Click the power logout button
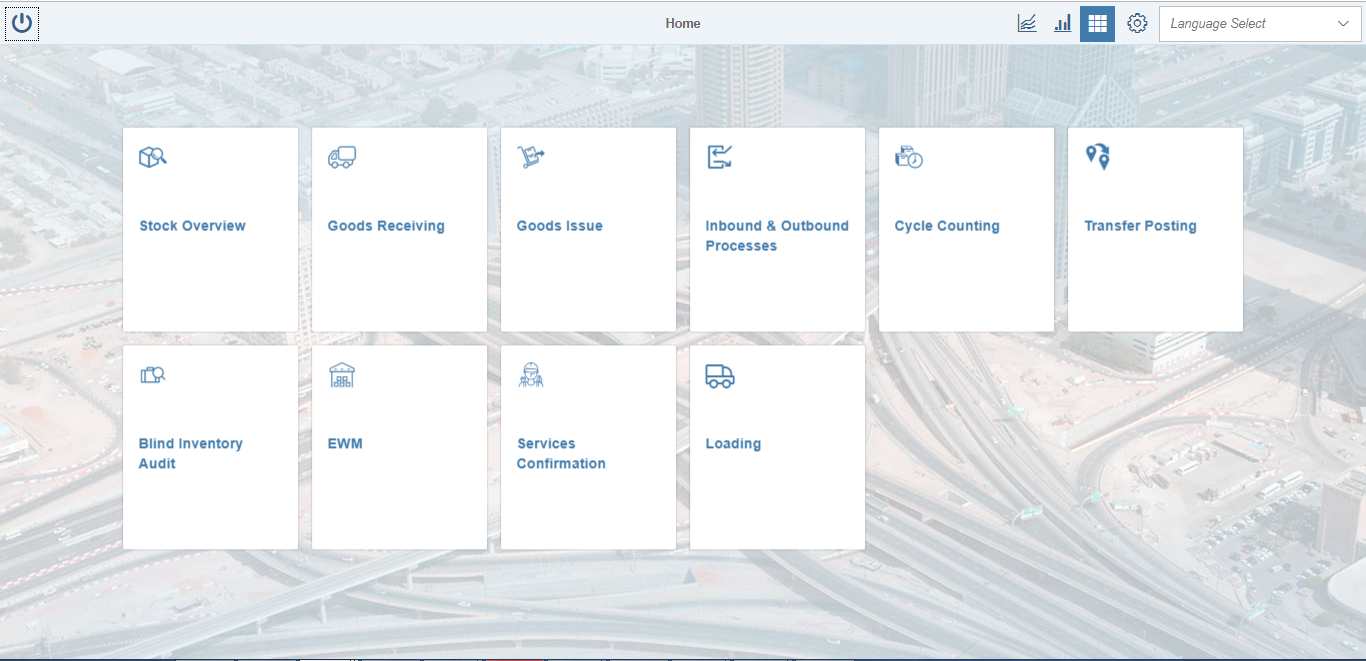Viewport: 1366px width, 661px height. coord(22,22)
